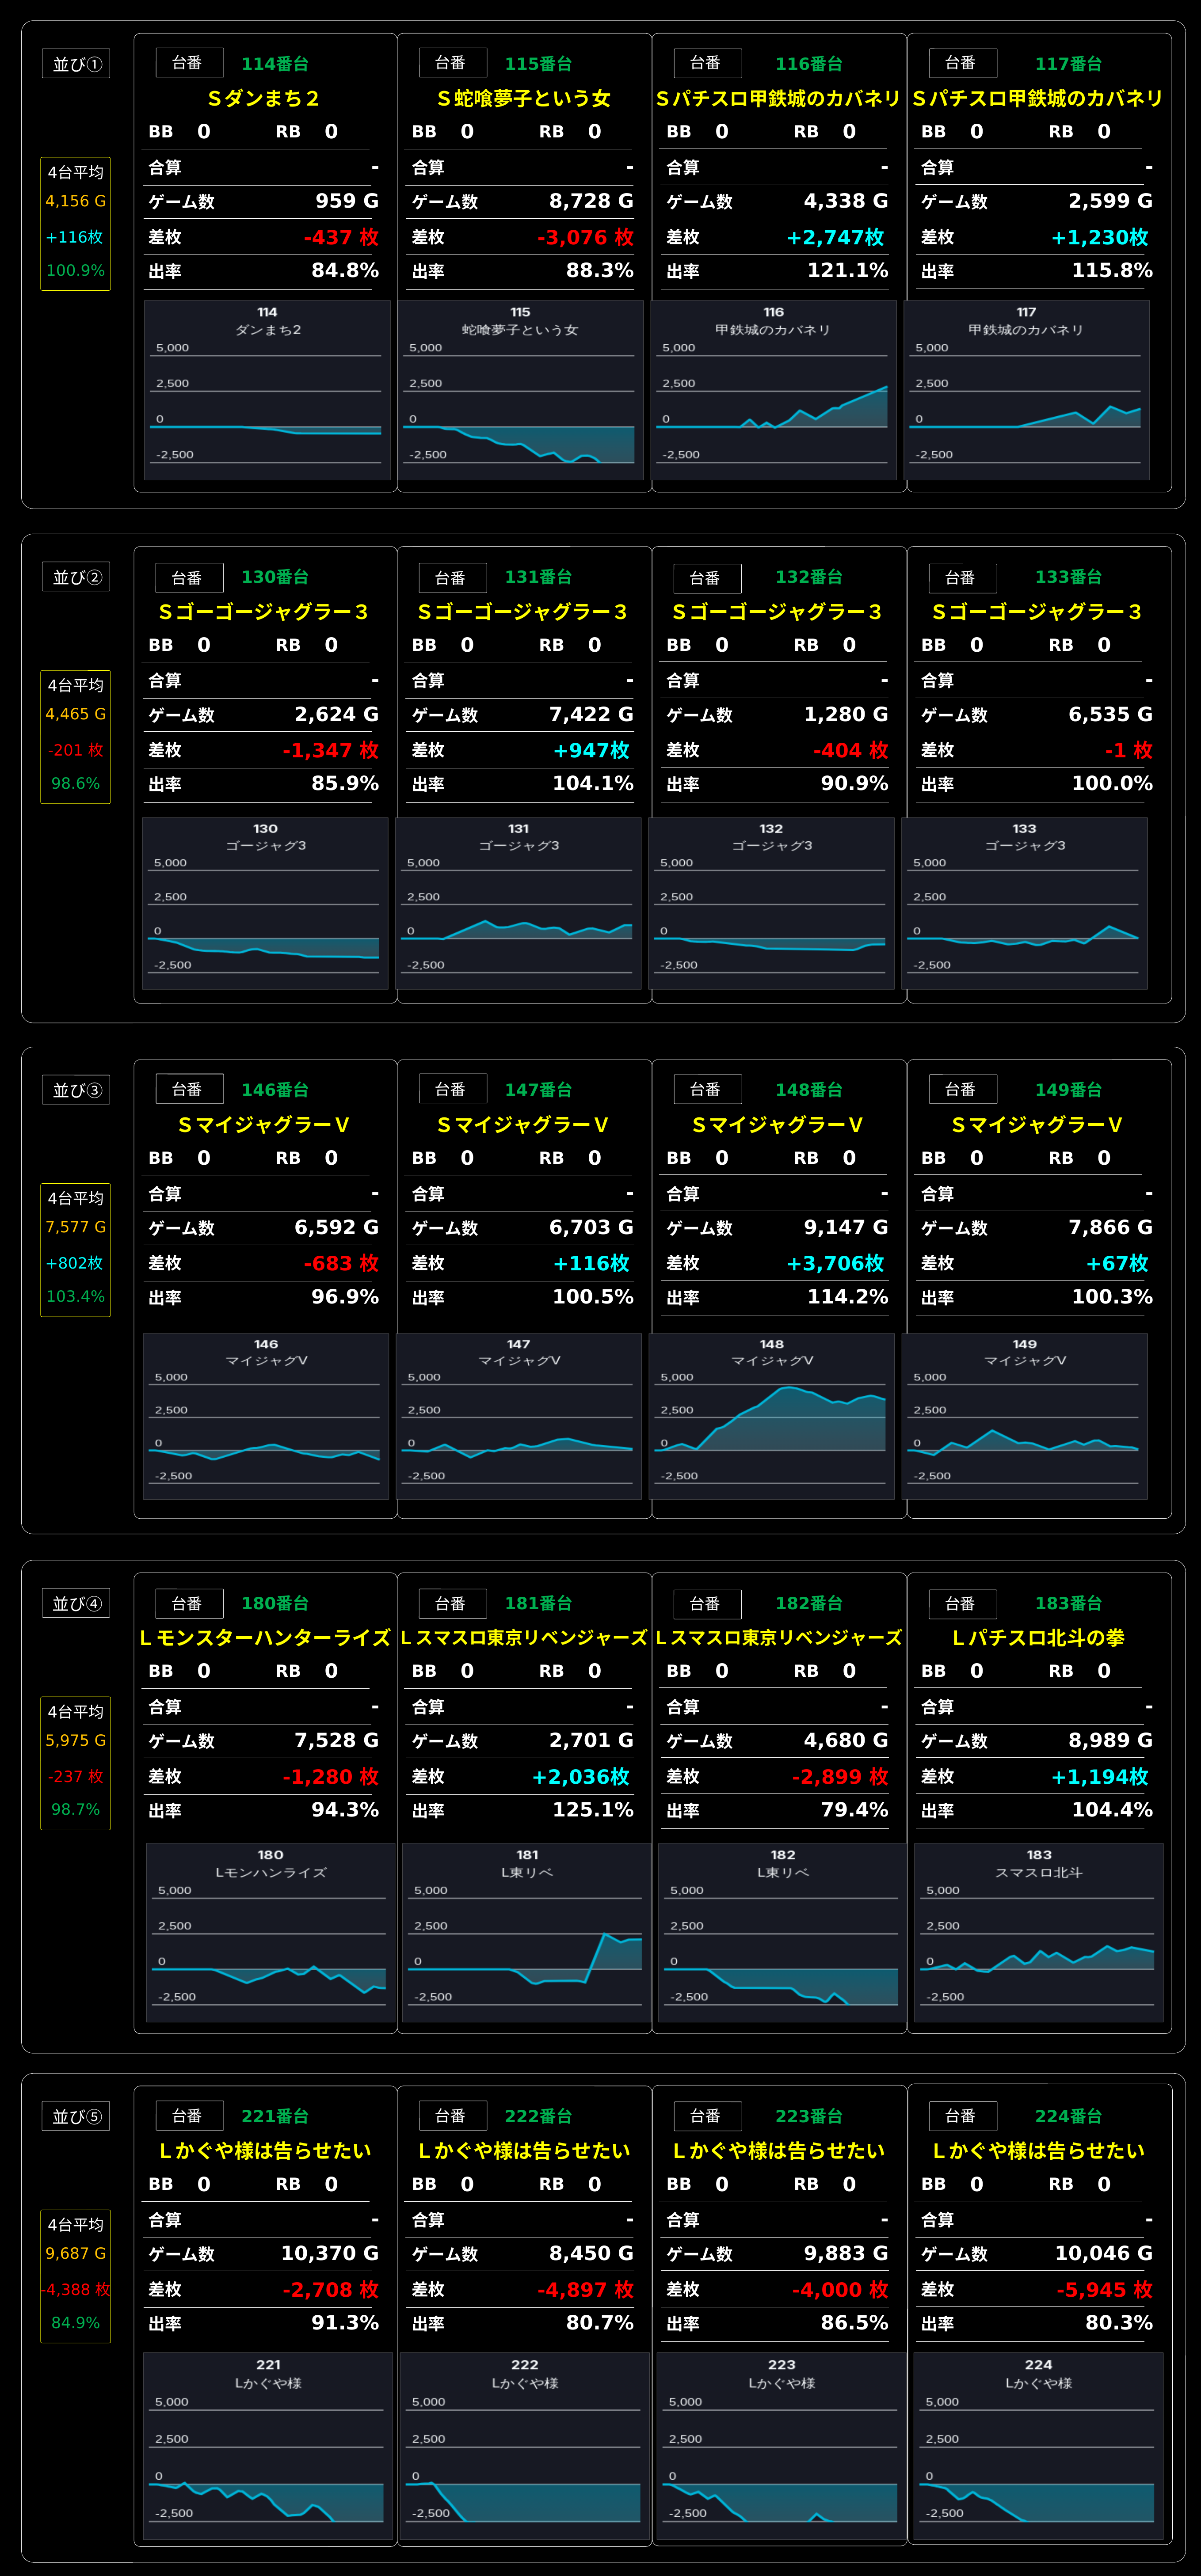Open the slump graph for 115 蛇喰夢子という女
Viewport: 1201px width, 2576px height.
(520, 390)
